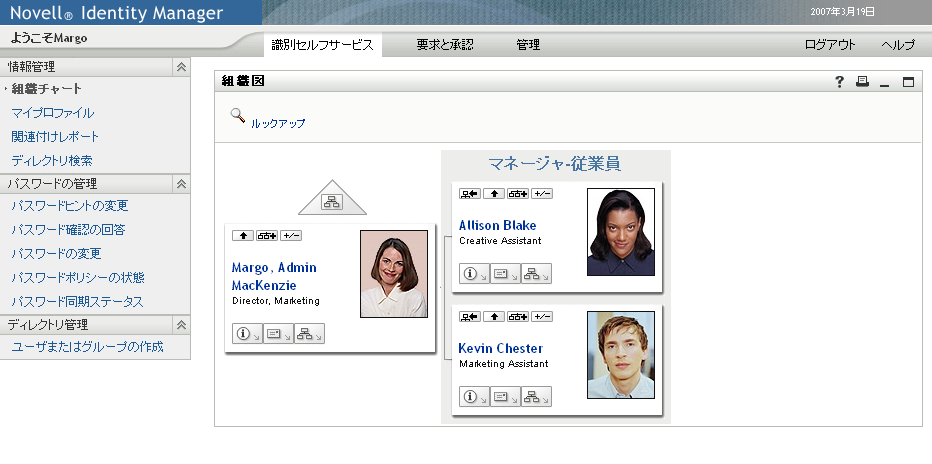Open パスワードの変更 link

56,254
